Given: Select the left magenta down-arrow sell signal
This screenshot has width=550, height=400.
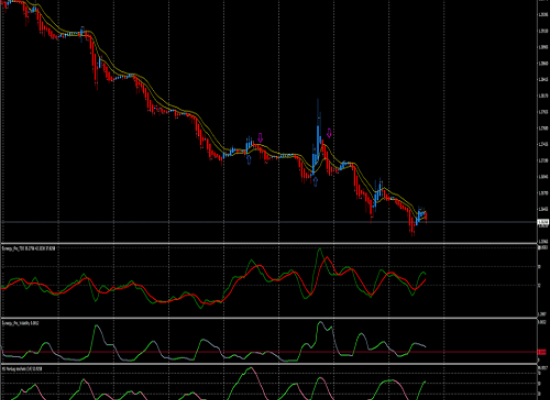Looking at the screenshot, I should click(x=260, y=138).
